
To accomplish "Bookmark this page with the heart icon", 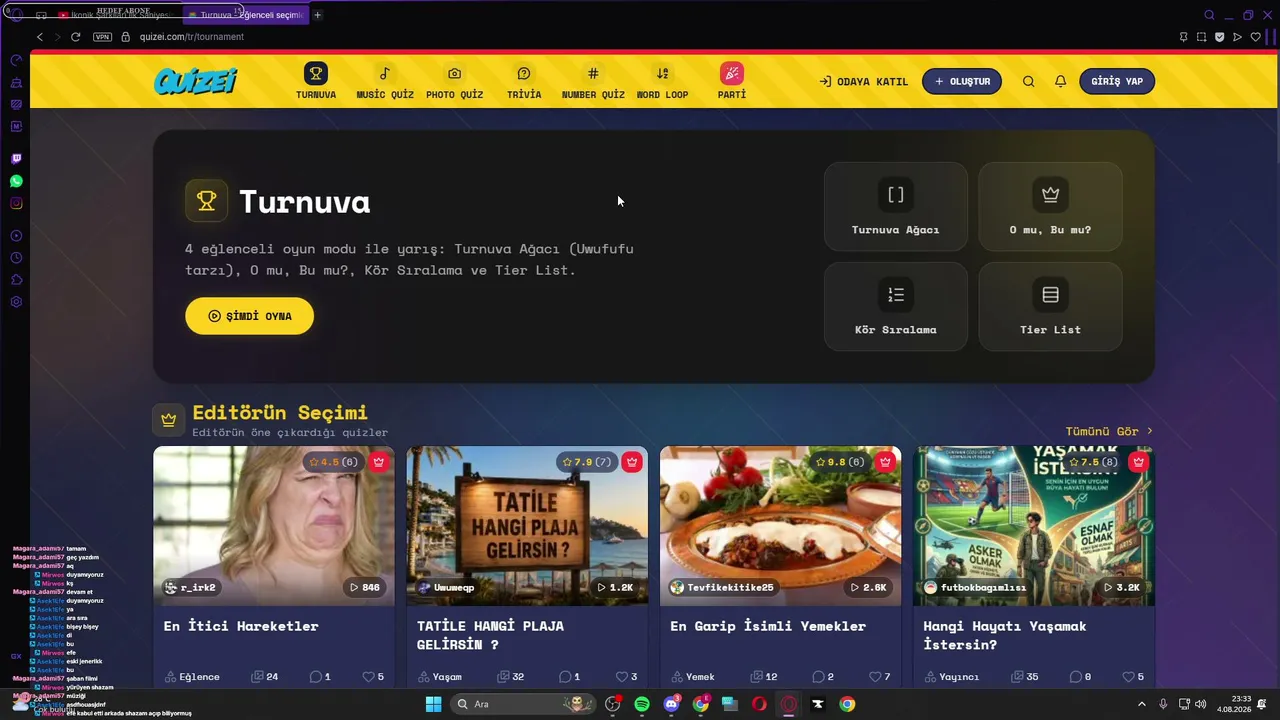I will click(1256, 37).
